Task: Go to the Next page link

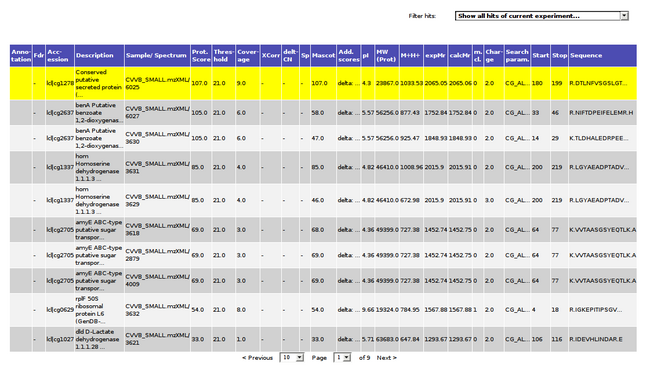Action: [x=386, y=358]
